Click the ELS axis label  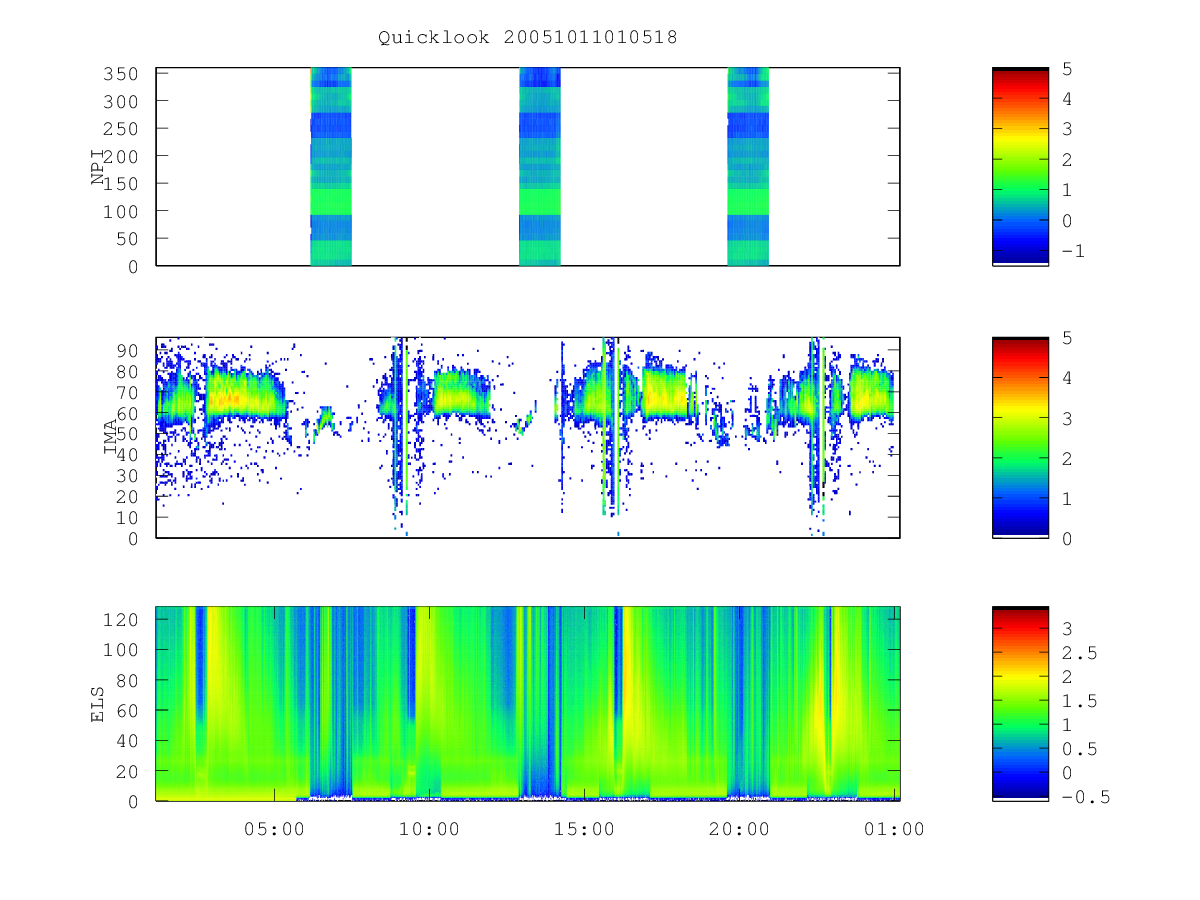click(x=99, y=704)
